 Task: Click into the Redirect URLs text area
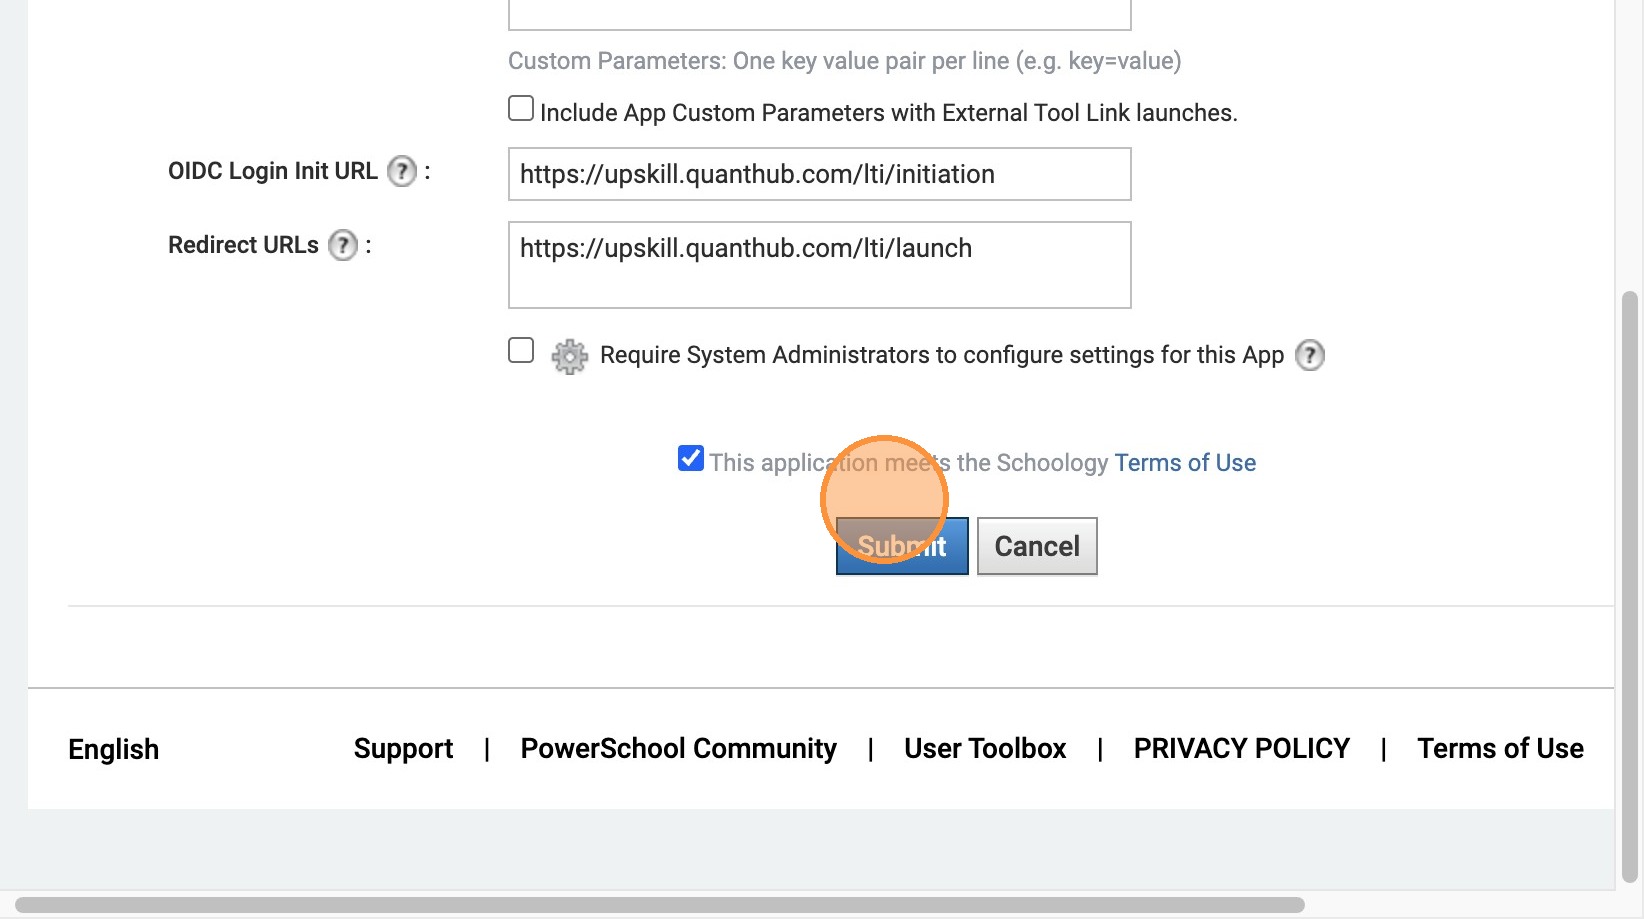[x=819, y=265]
